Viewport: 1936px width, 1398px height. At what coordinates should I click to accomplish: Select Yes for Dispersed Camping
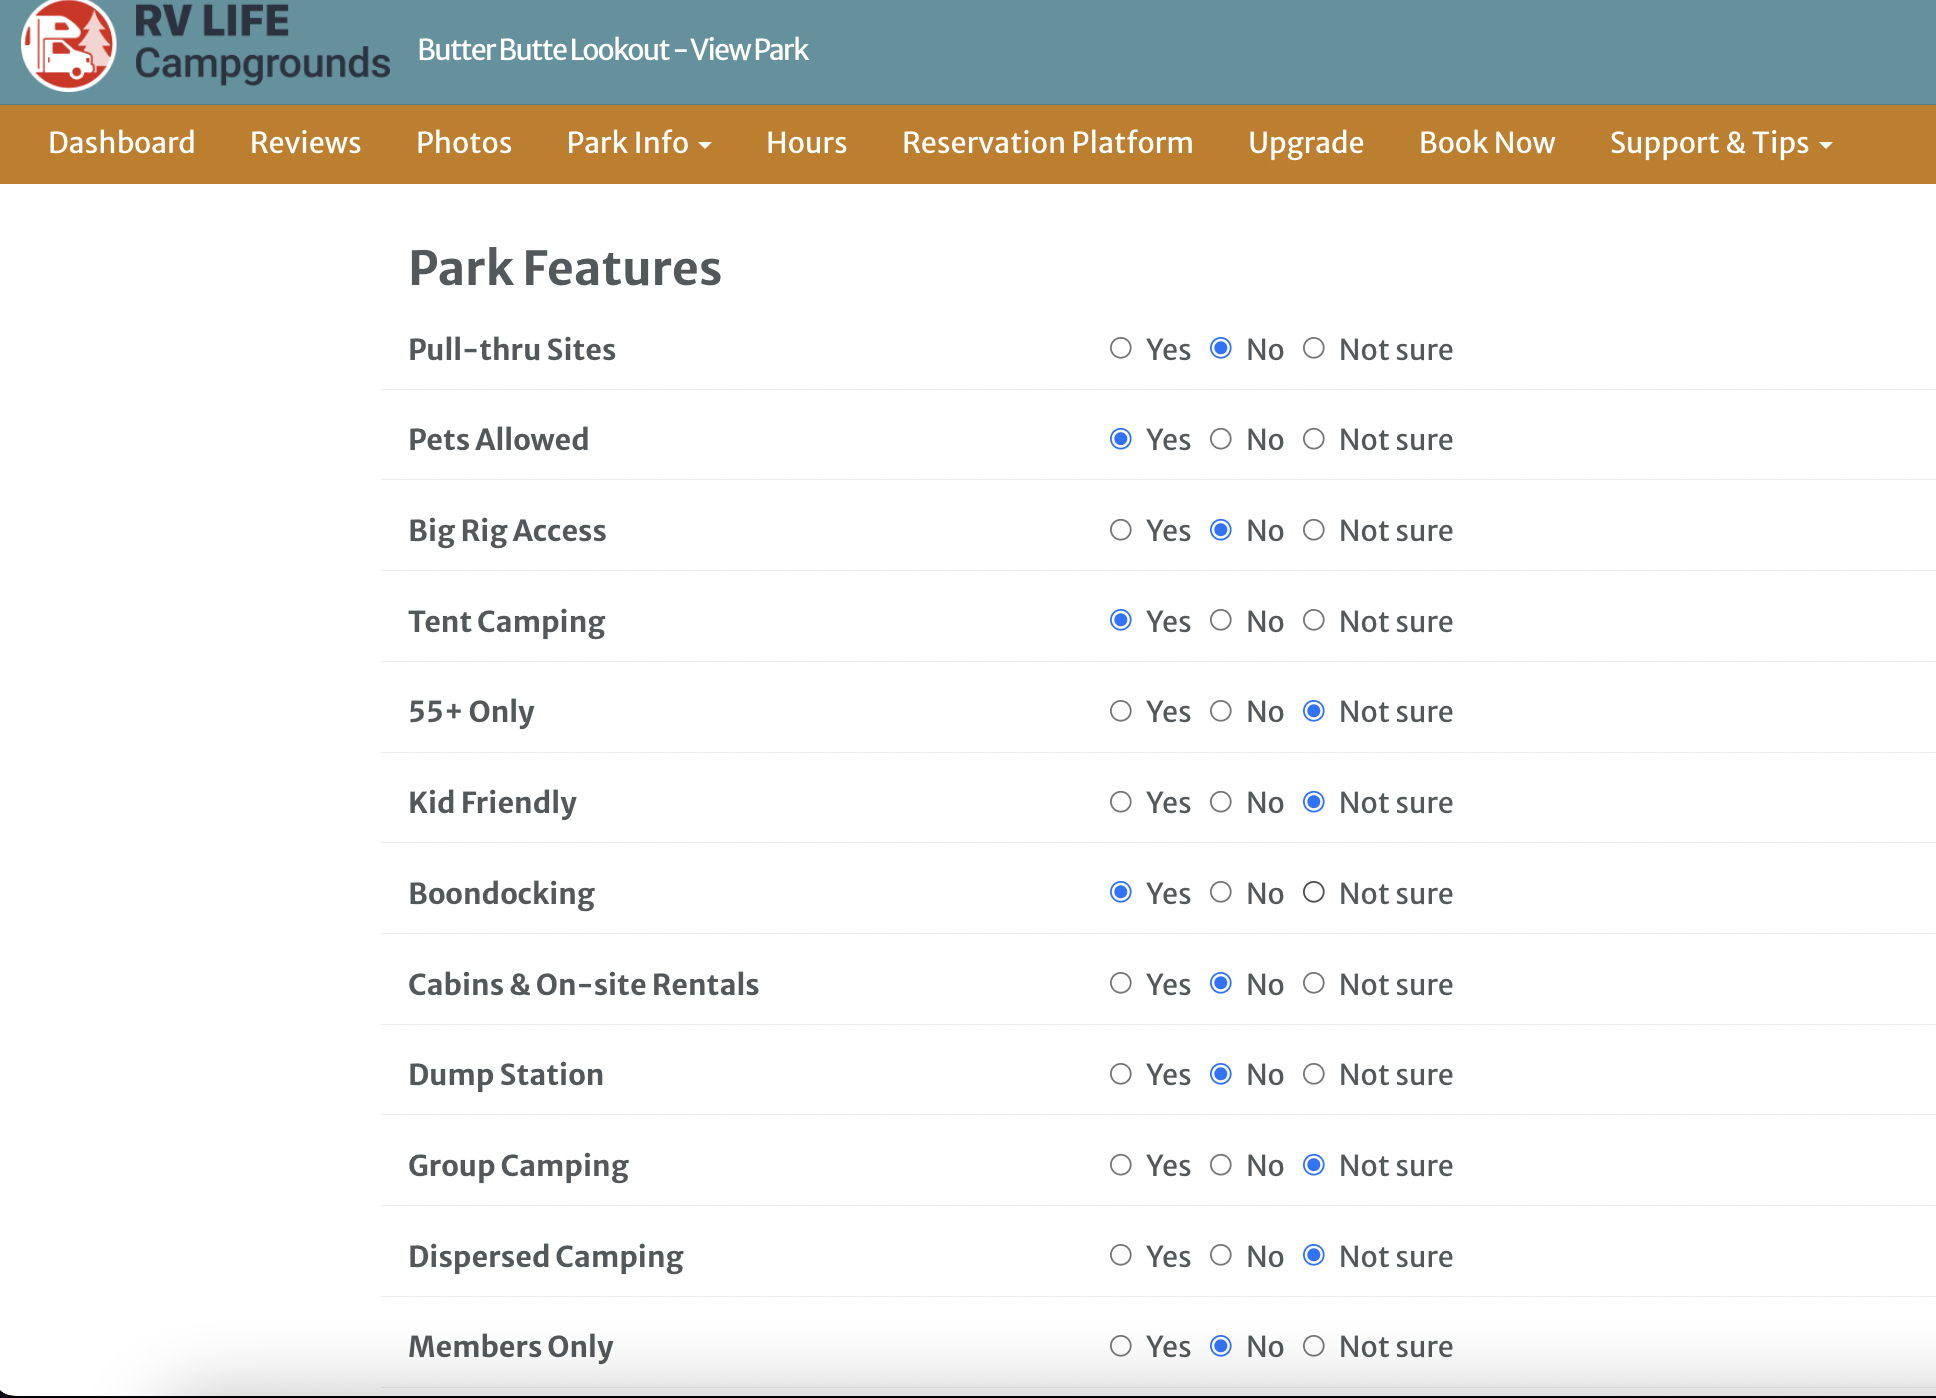click(x=1121, y=1256)
